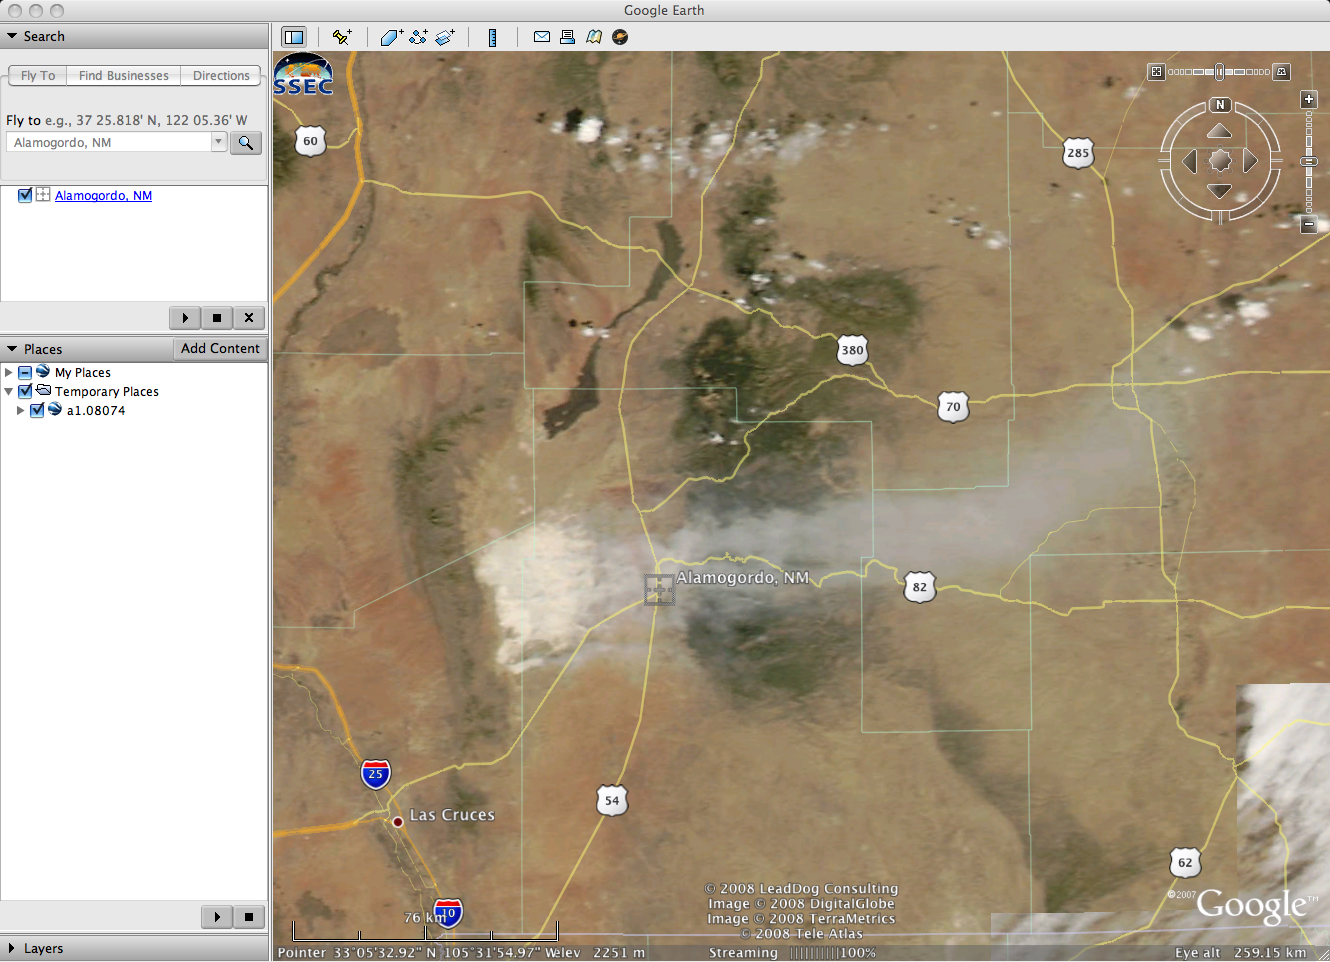1330x962 pixels.
Task: Play search results tour
Action: point(185,318)
